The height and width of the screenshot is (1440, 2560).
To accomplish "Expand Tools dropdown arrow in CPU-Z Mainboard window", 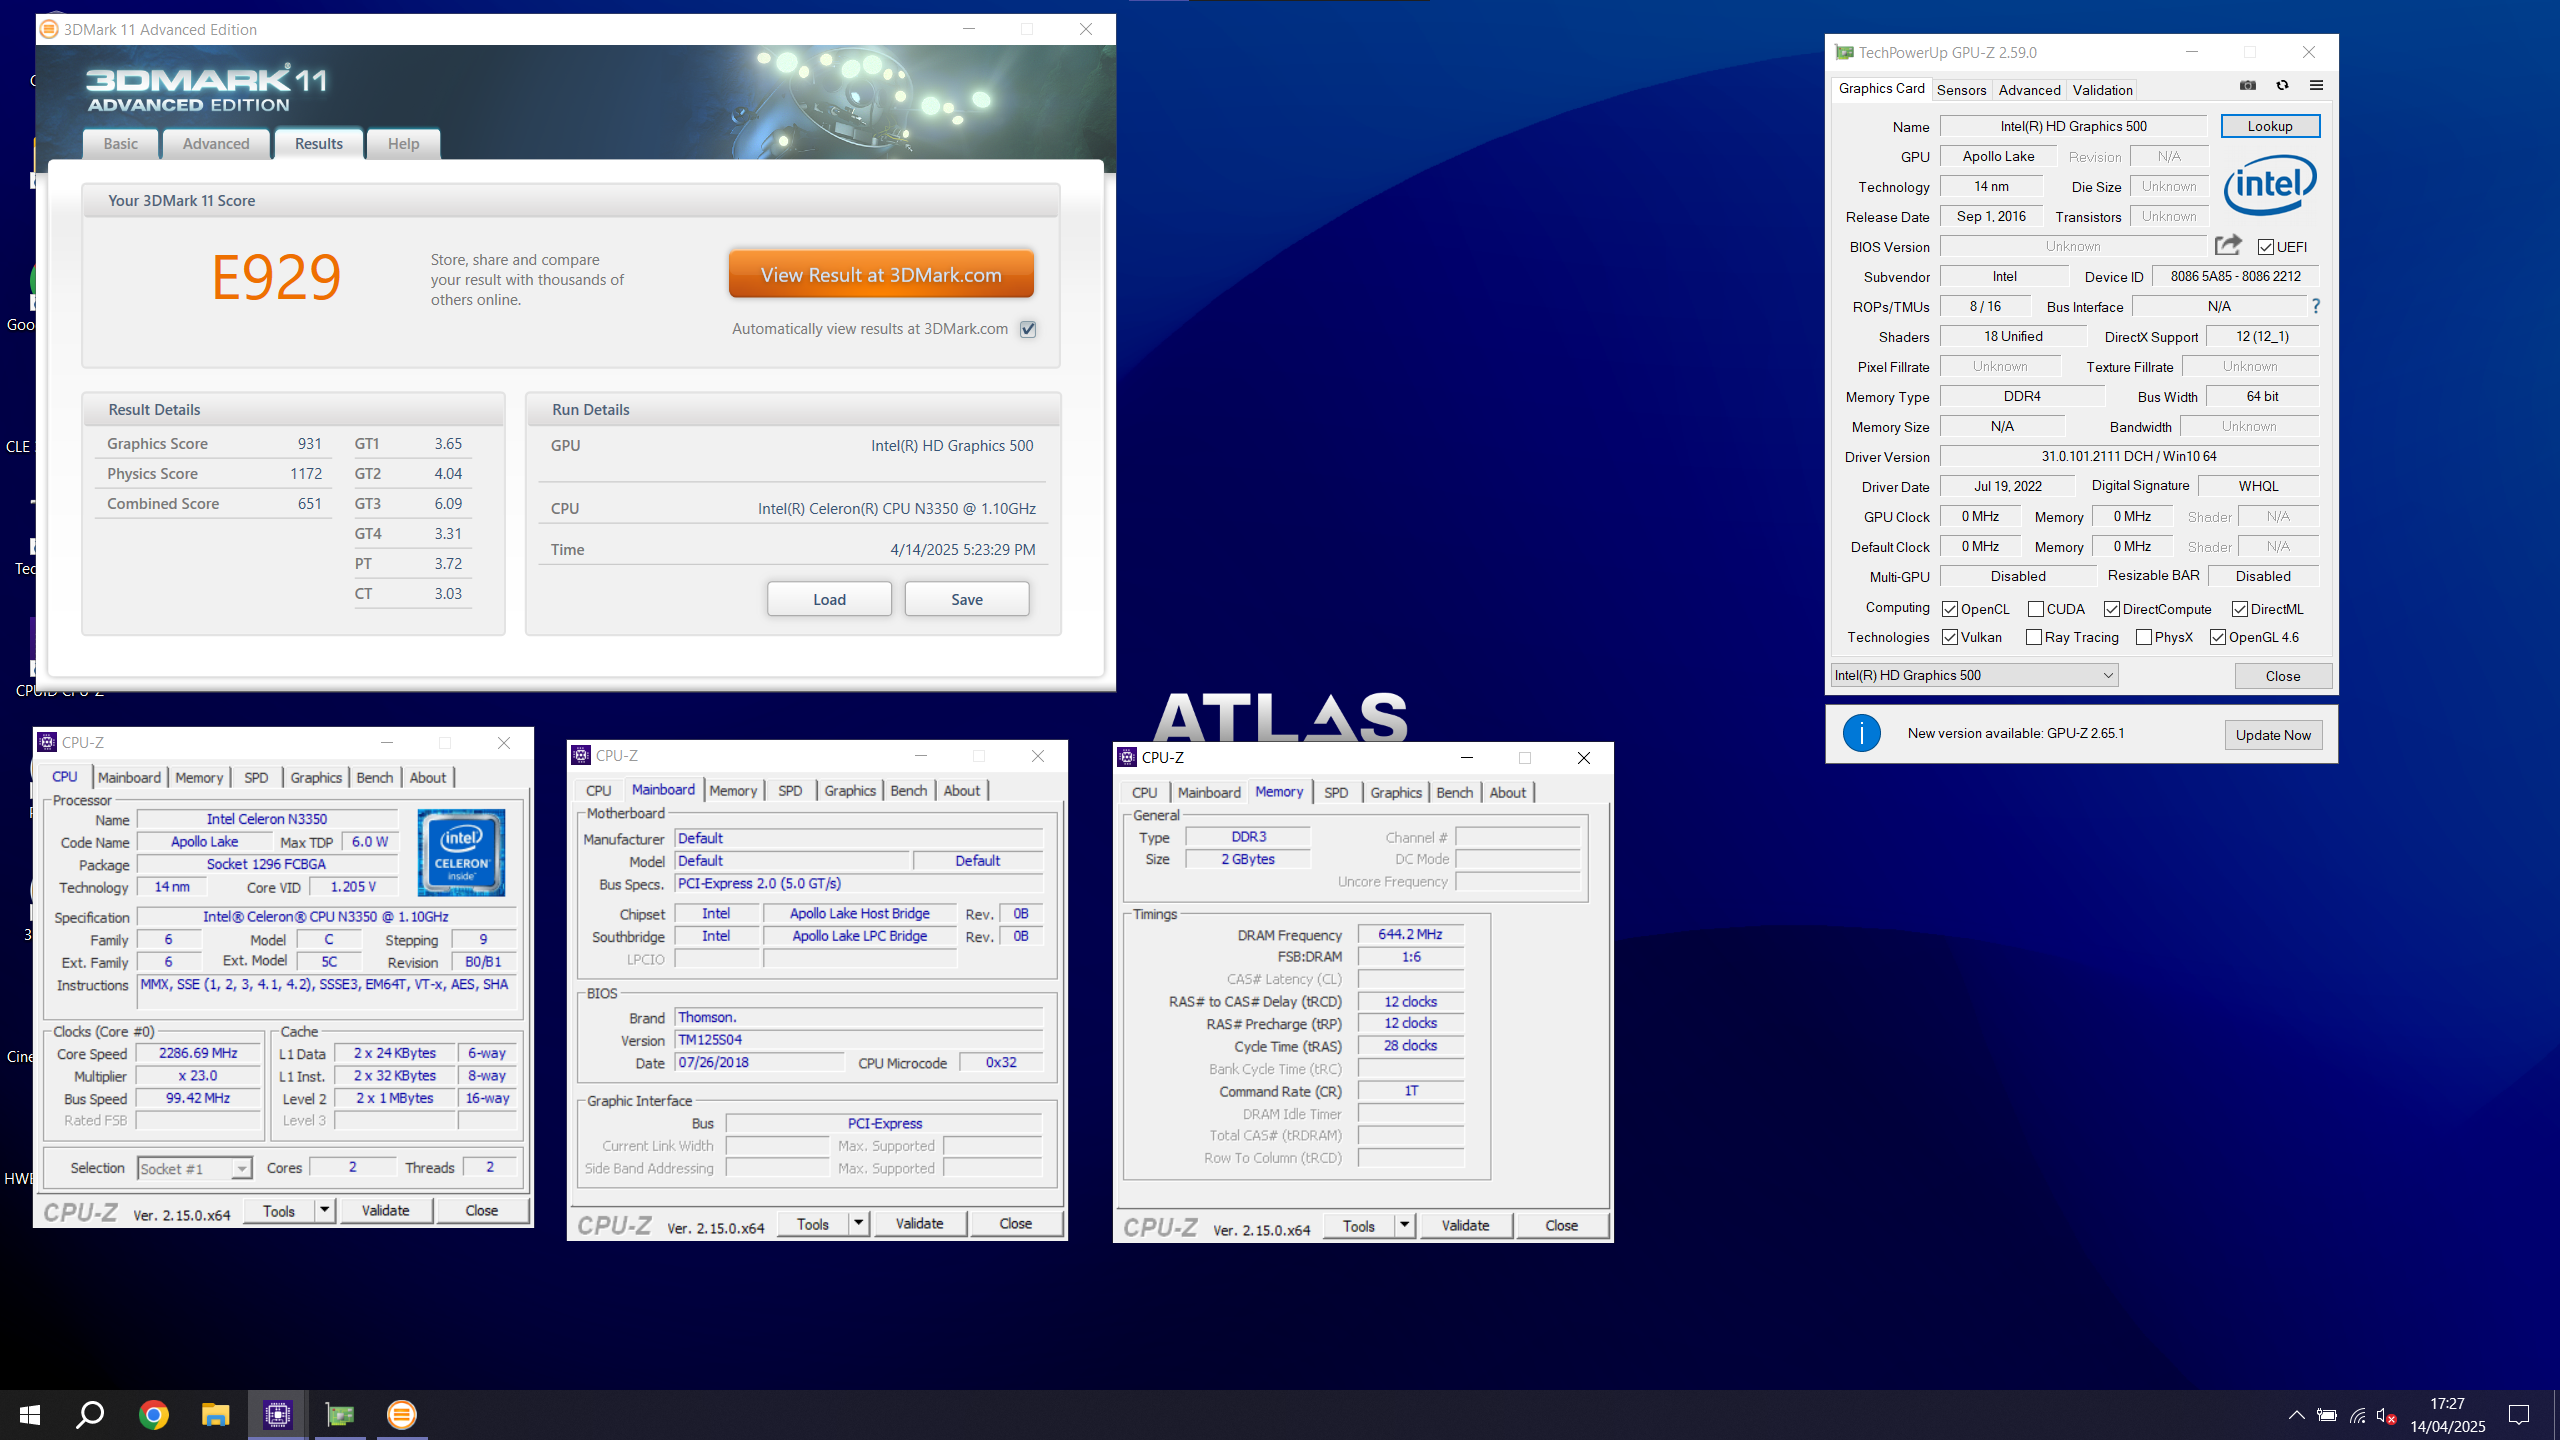I will click(x=858, y=1223).
